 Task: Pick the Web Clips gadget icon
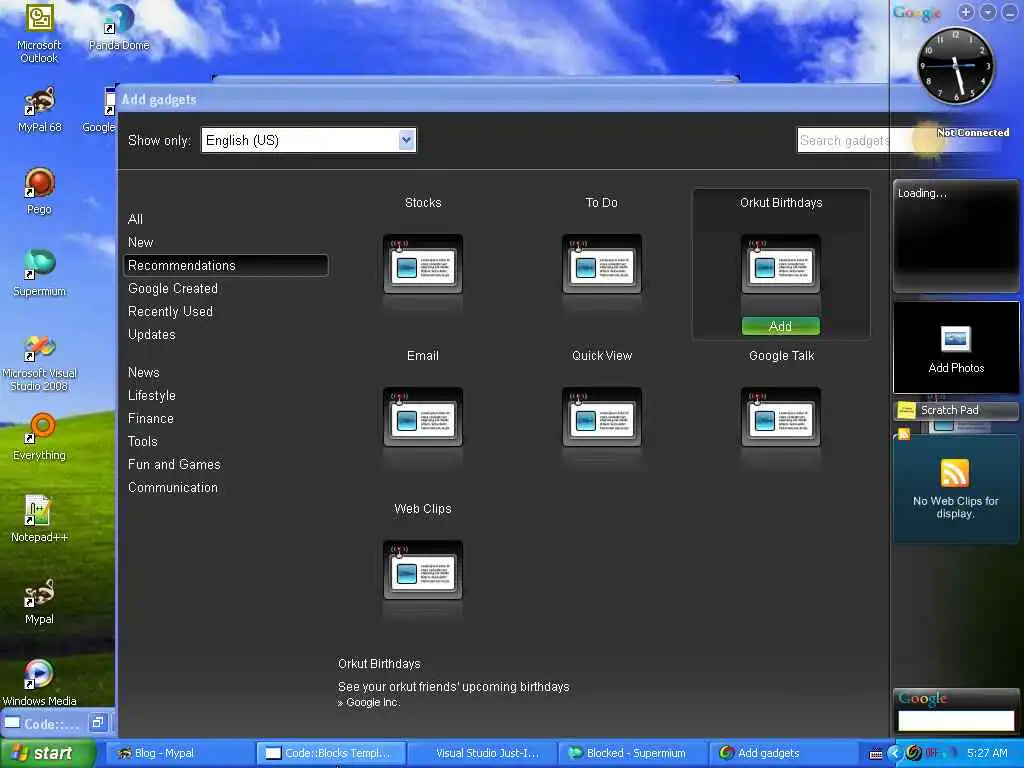pos(423,569)
